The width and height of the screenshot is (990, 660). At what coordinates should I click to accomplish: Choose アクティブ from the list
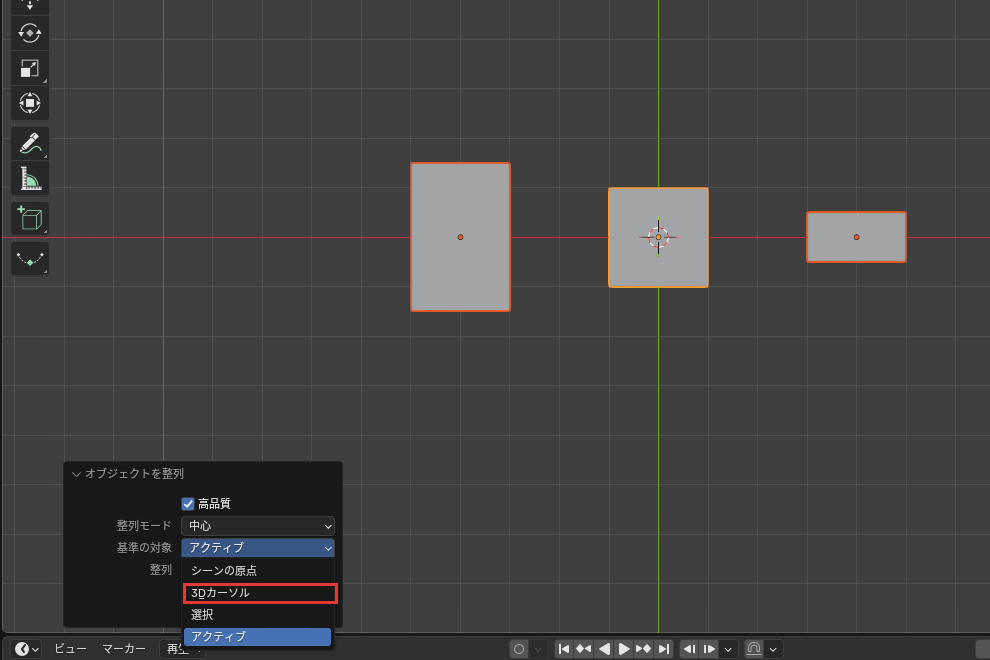point(258,637)
